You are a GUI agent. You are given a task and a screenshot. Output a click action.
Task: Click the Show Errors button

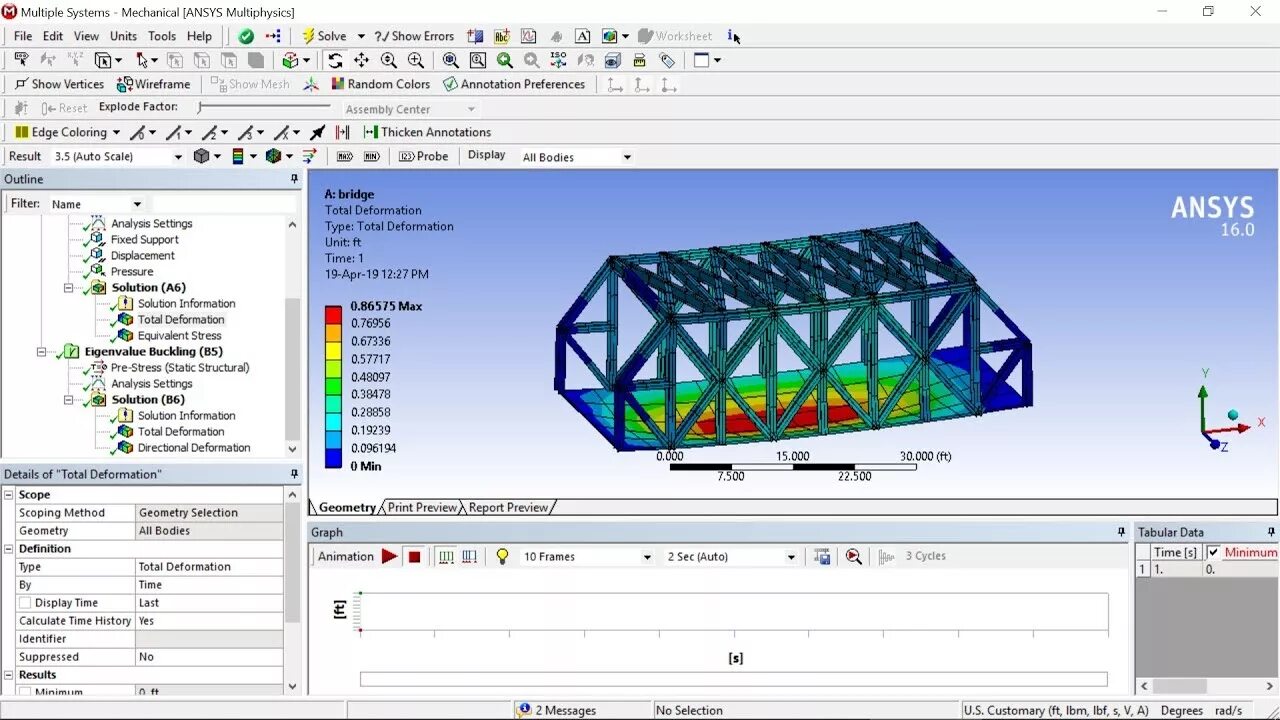pyautogui.click(x=414, y=36)
